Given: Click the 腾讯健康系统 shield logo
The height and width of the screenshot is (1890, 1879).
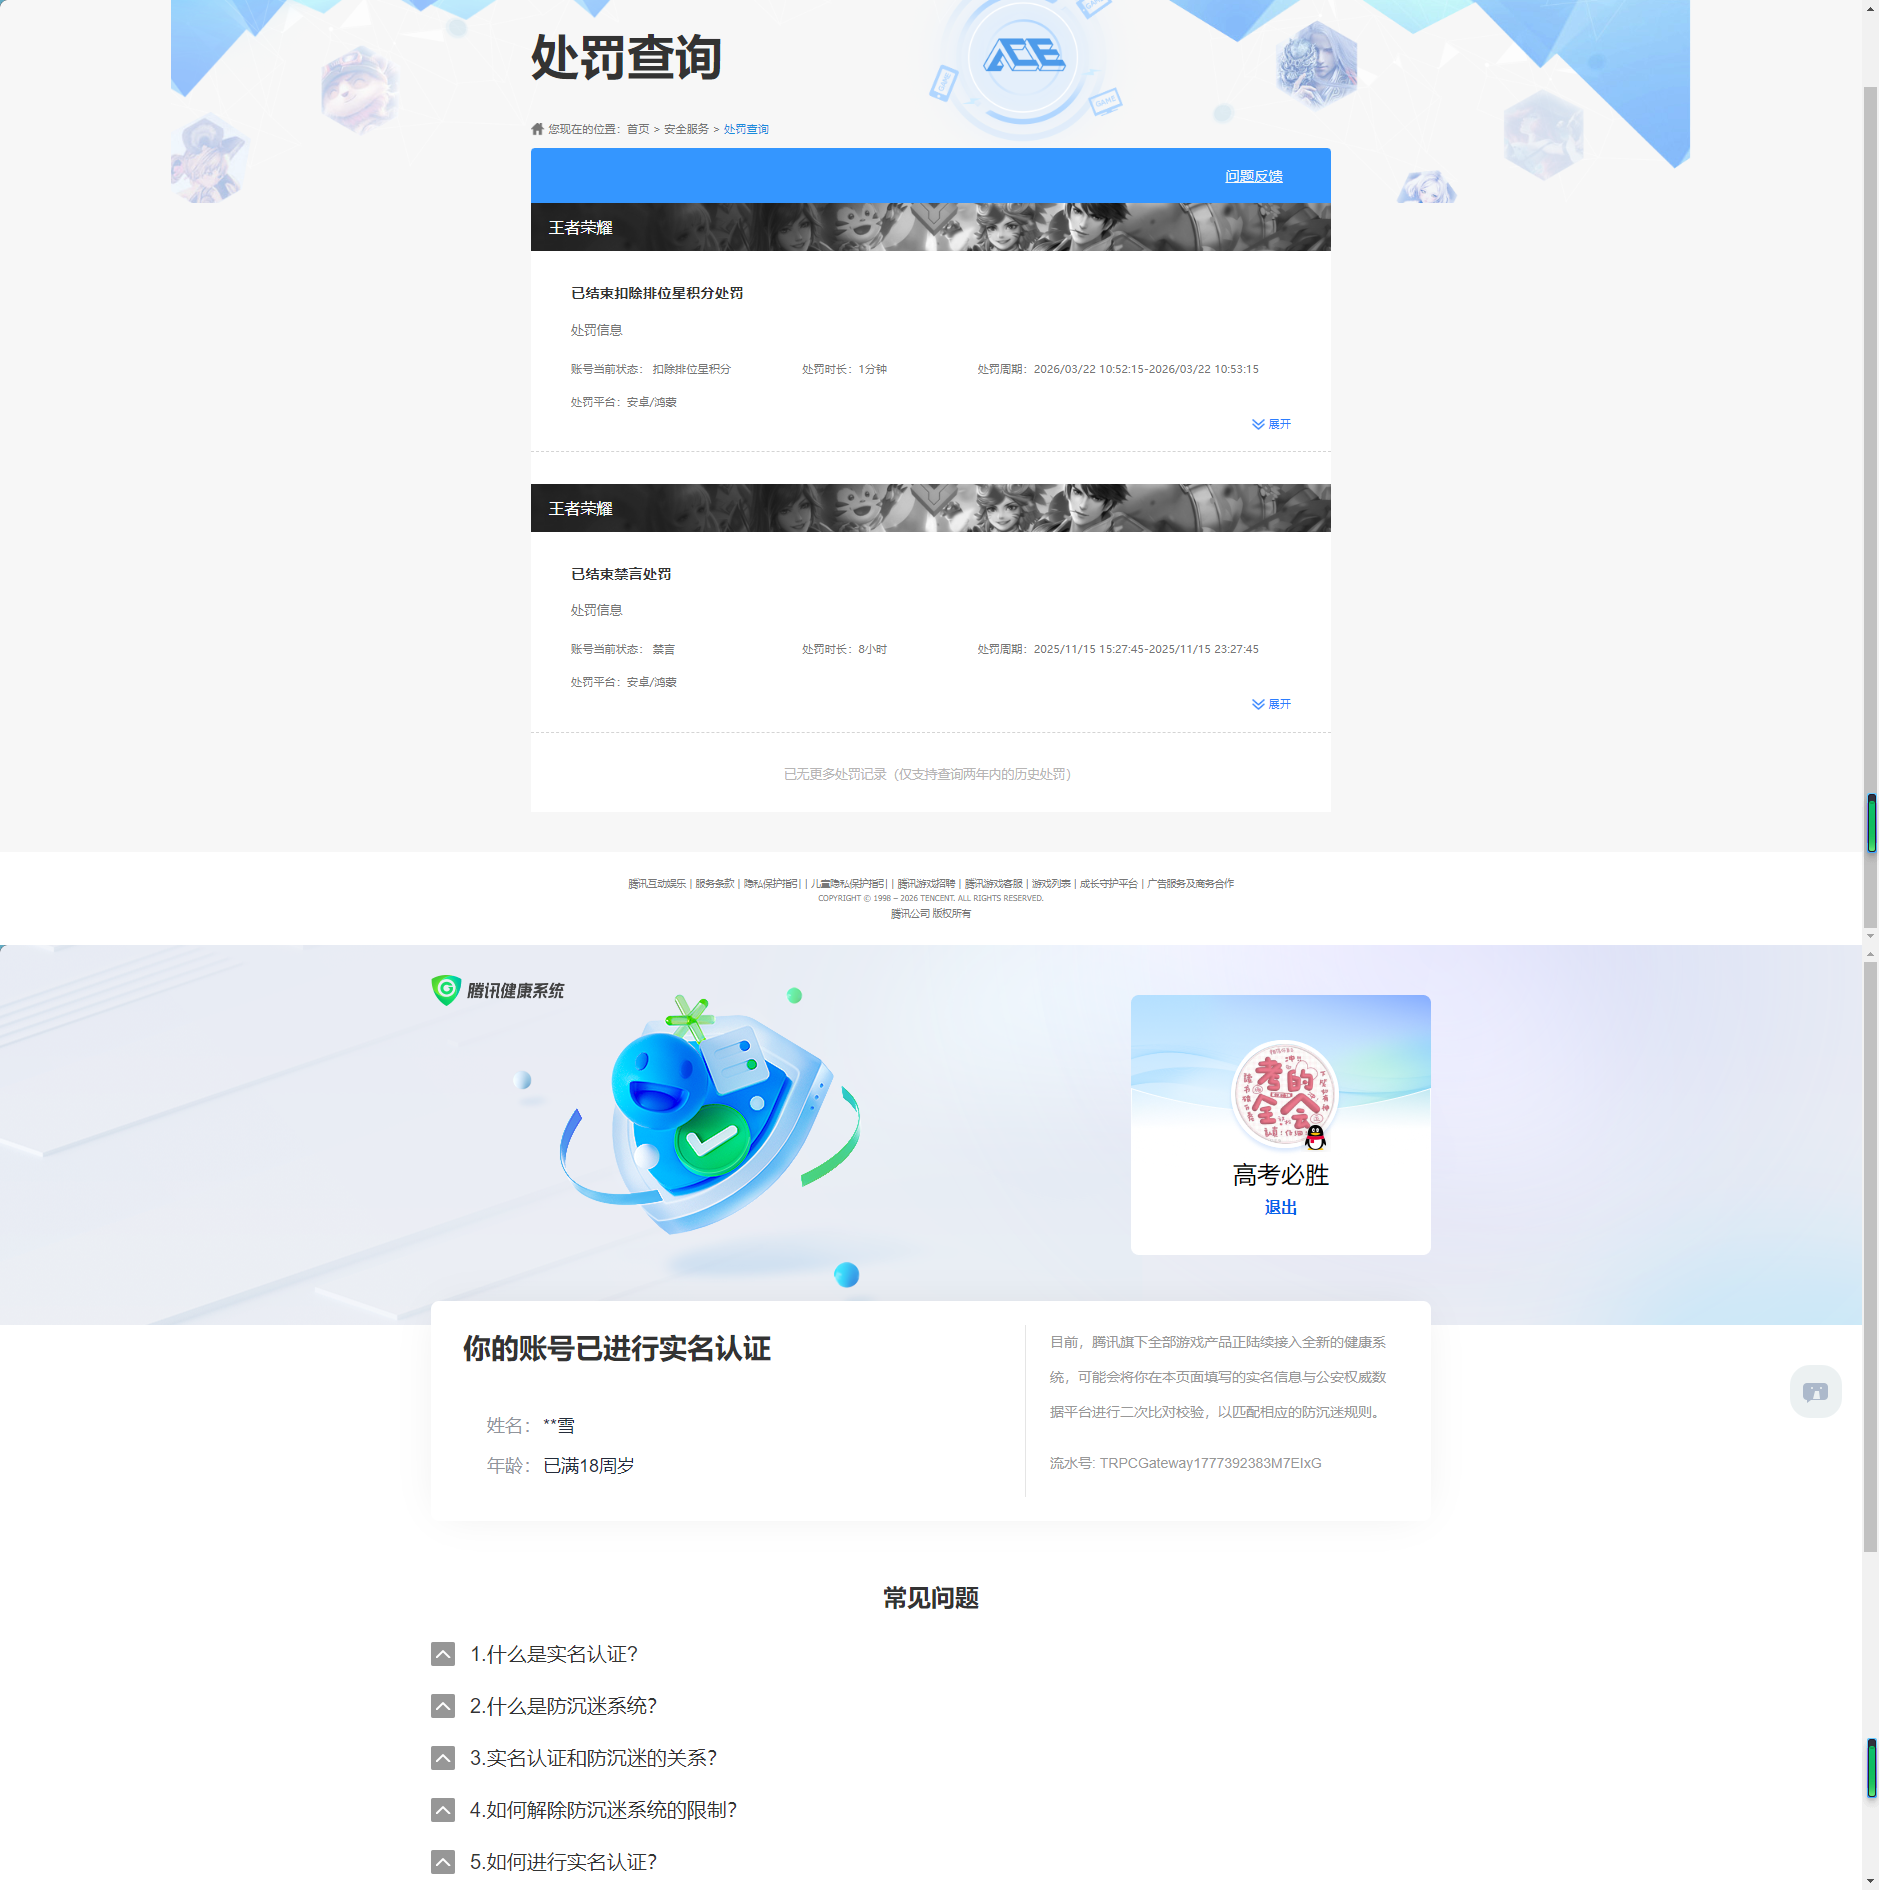Looking at the screenshot, I should (444, 990).
